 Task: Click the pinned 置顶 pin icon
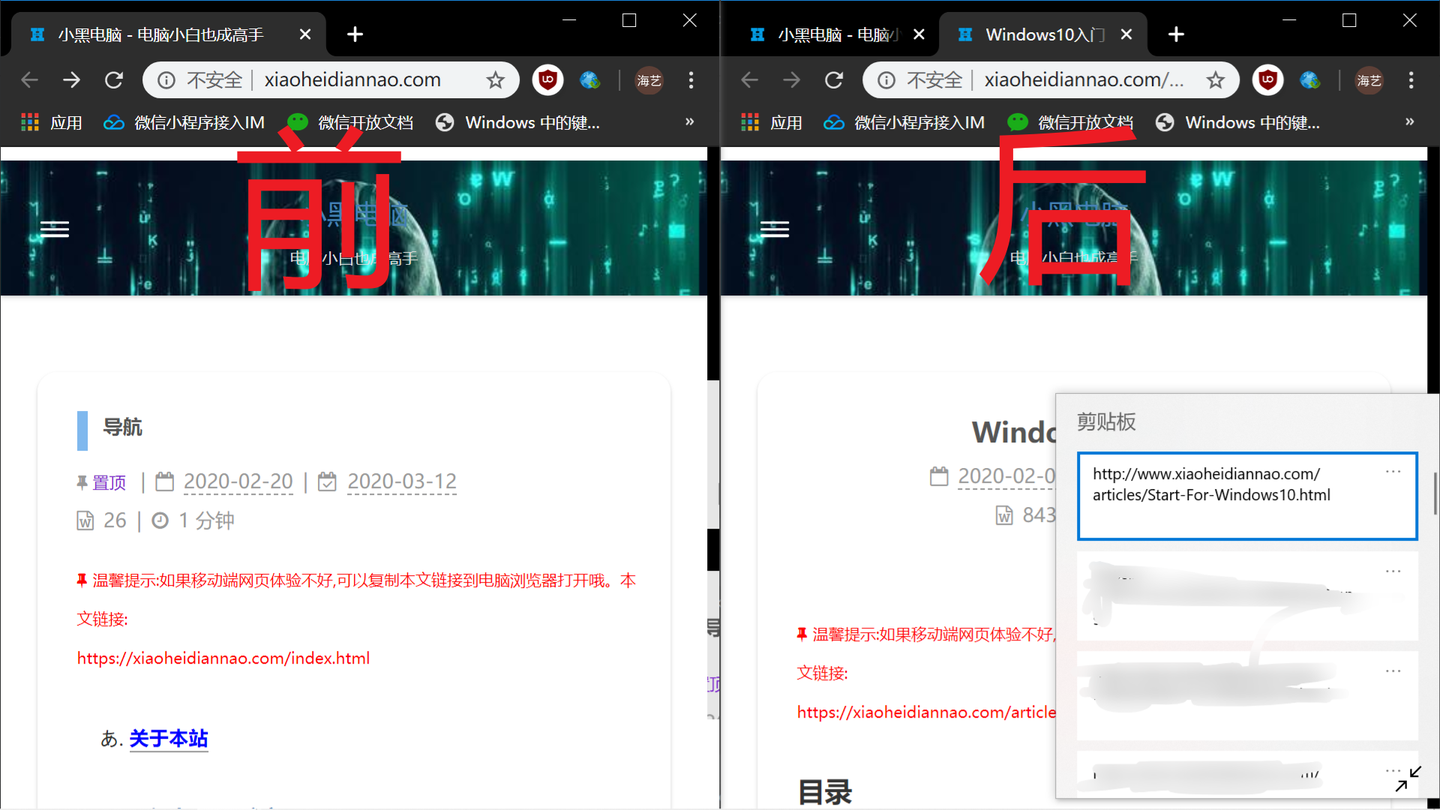tap(84, 482)
